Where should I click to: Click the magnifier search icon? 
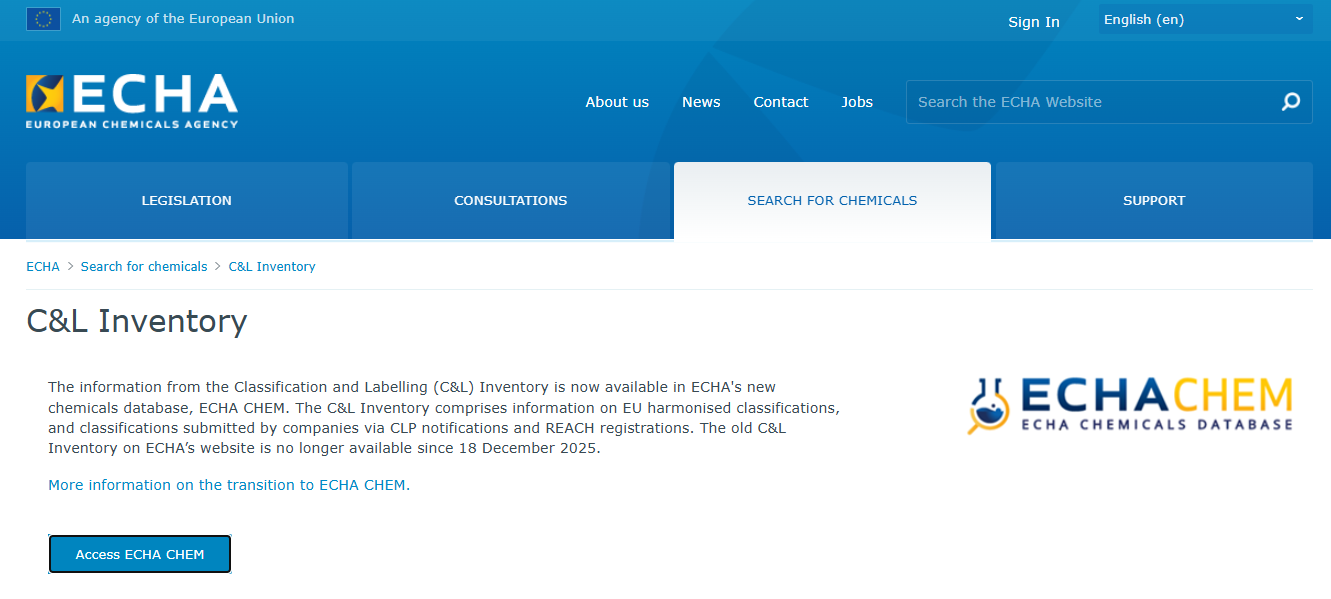pyautogui.click(x=1290, y=102)
